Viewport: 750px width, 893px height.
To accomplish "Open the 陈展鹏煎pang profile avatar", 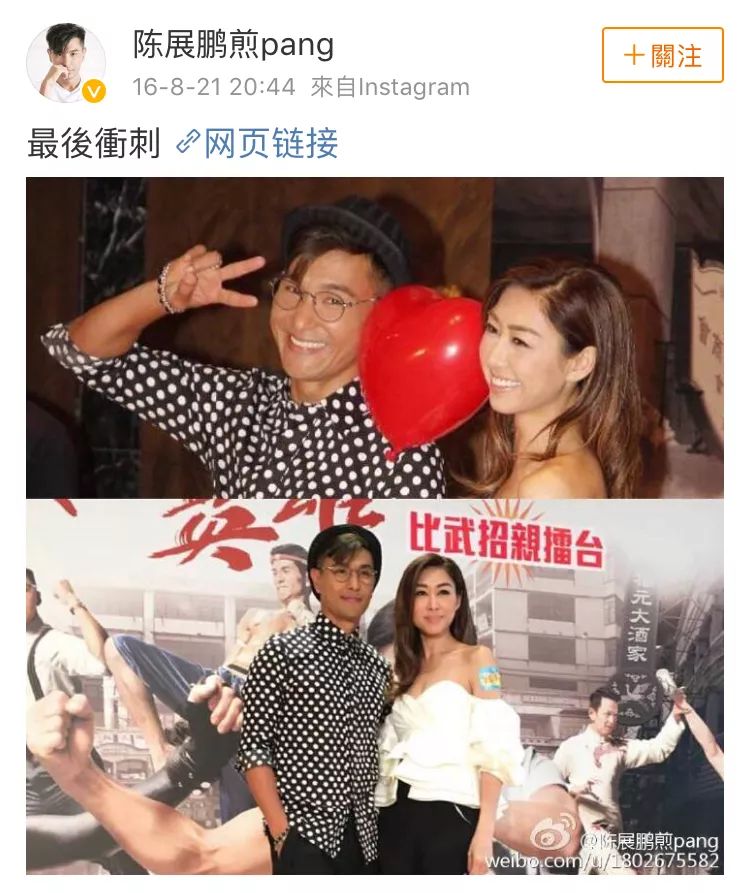I will click(x=66, y=63).
